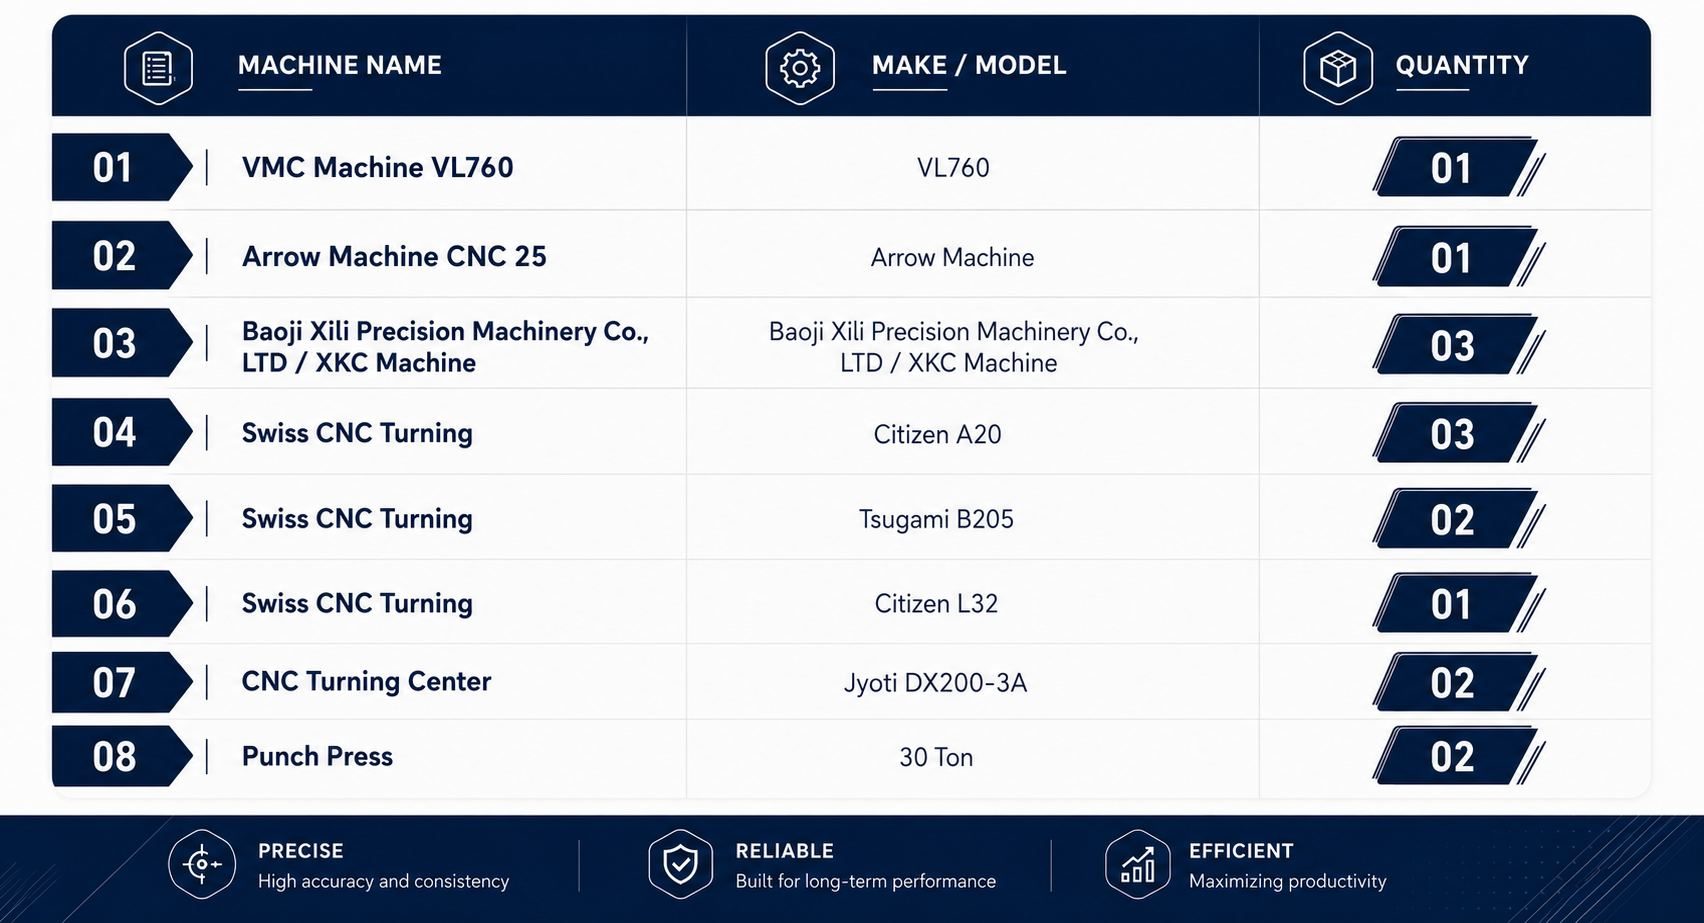
Task: Click quantity 03 badge for Citizen A20
Action: point(1457,433)
